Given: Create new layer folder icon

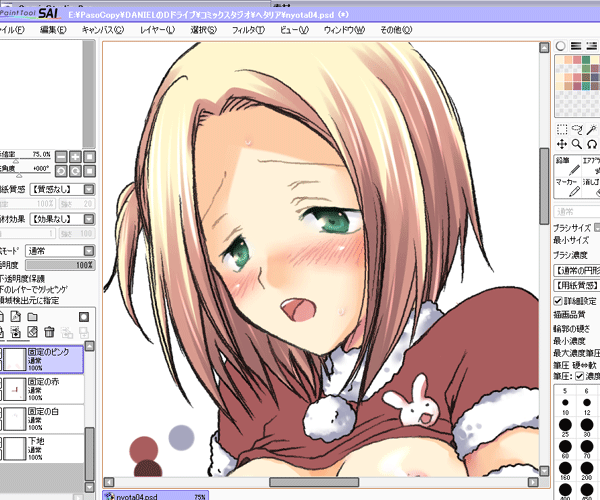Looking at the screenshot, I should point(33,317).
